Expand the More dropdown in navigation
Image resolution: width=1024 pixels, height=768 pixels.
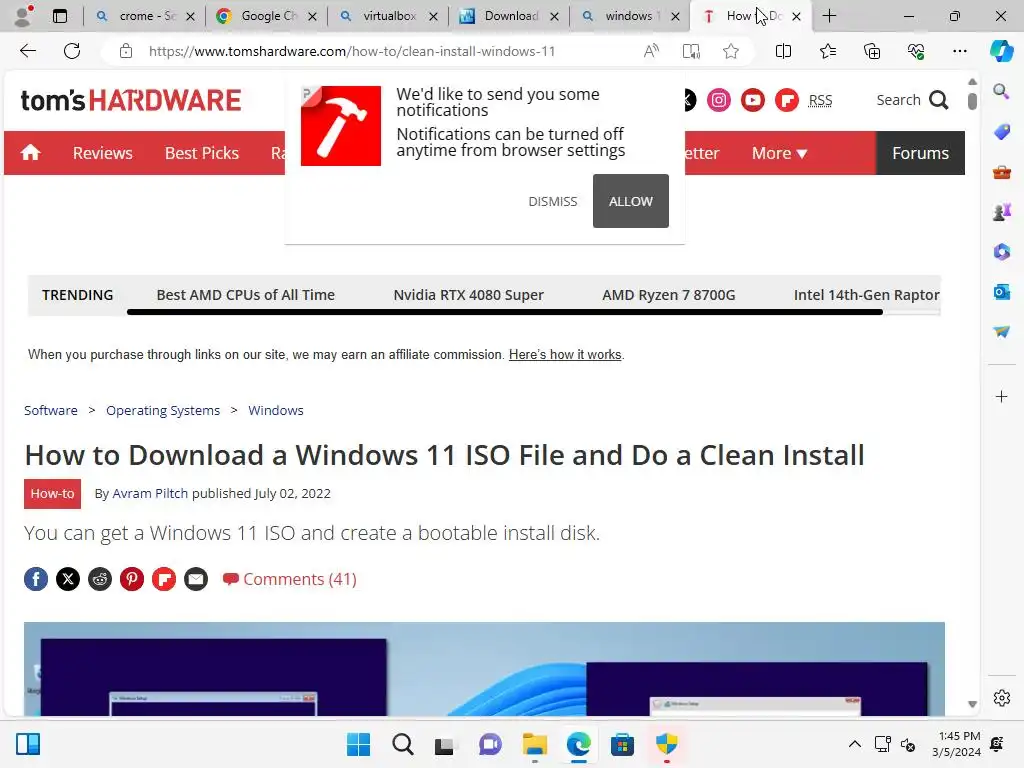coord(779,153)
